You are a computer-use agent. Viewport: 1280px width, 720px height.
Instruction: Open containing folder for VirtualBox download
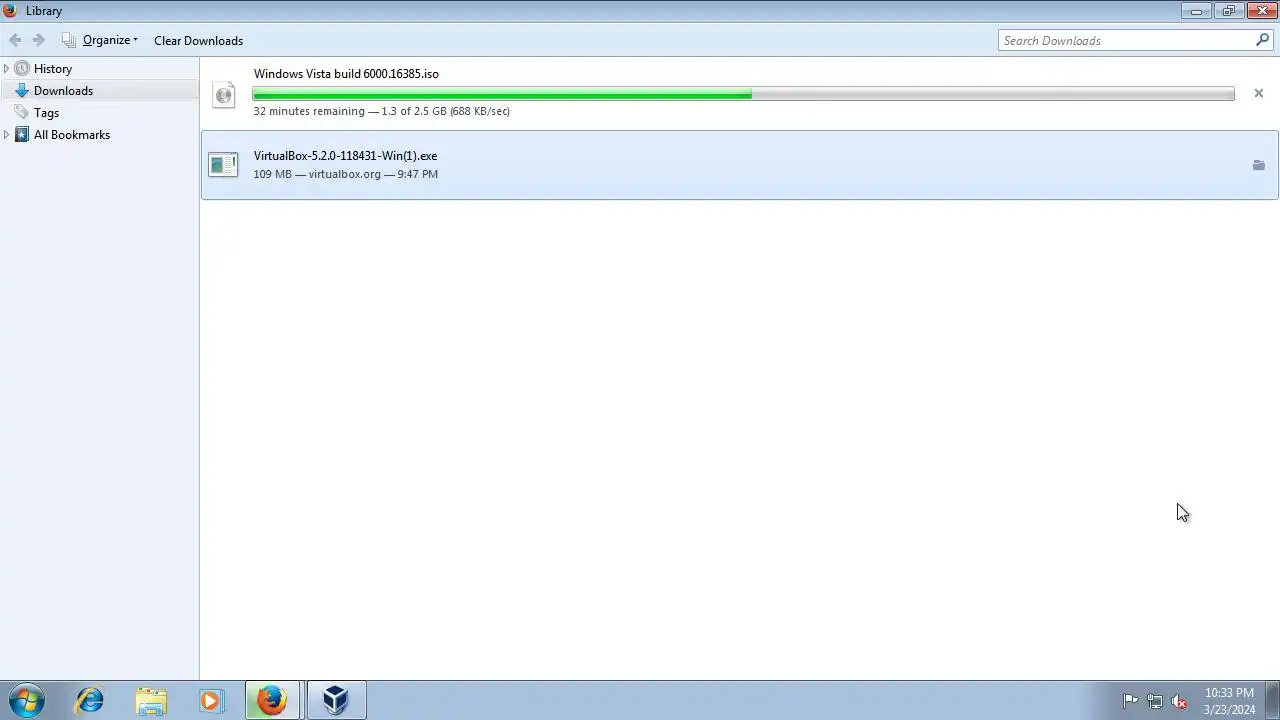pos(1258,165)
